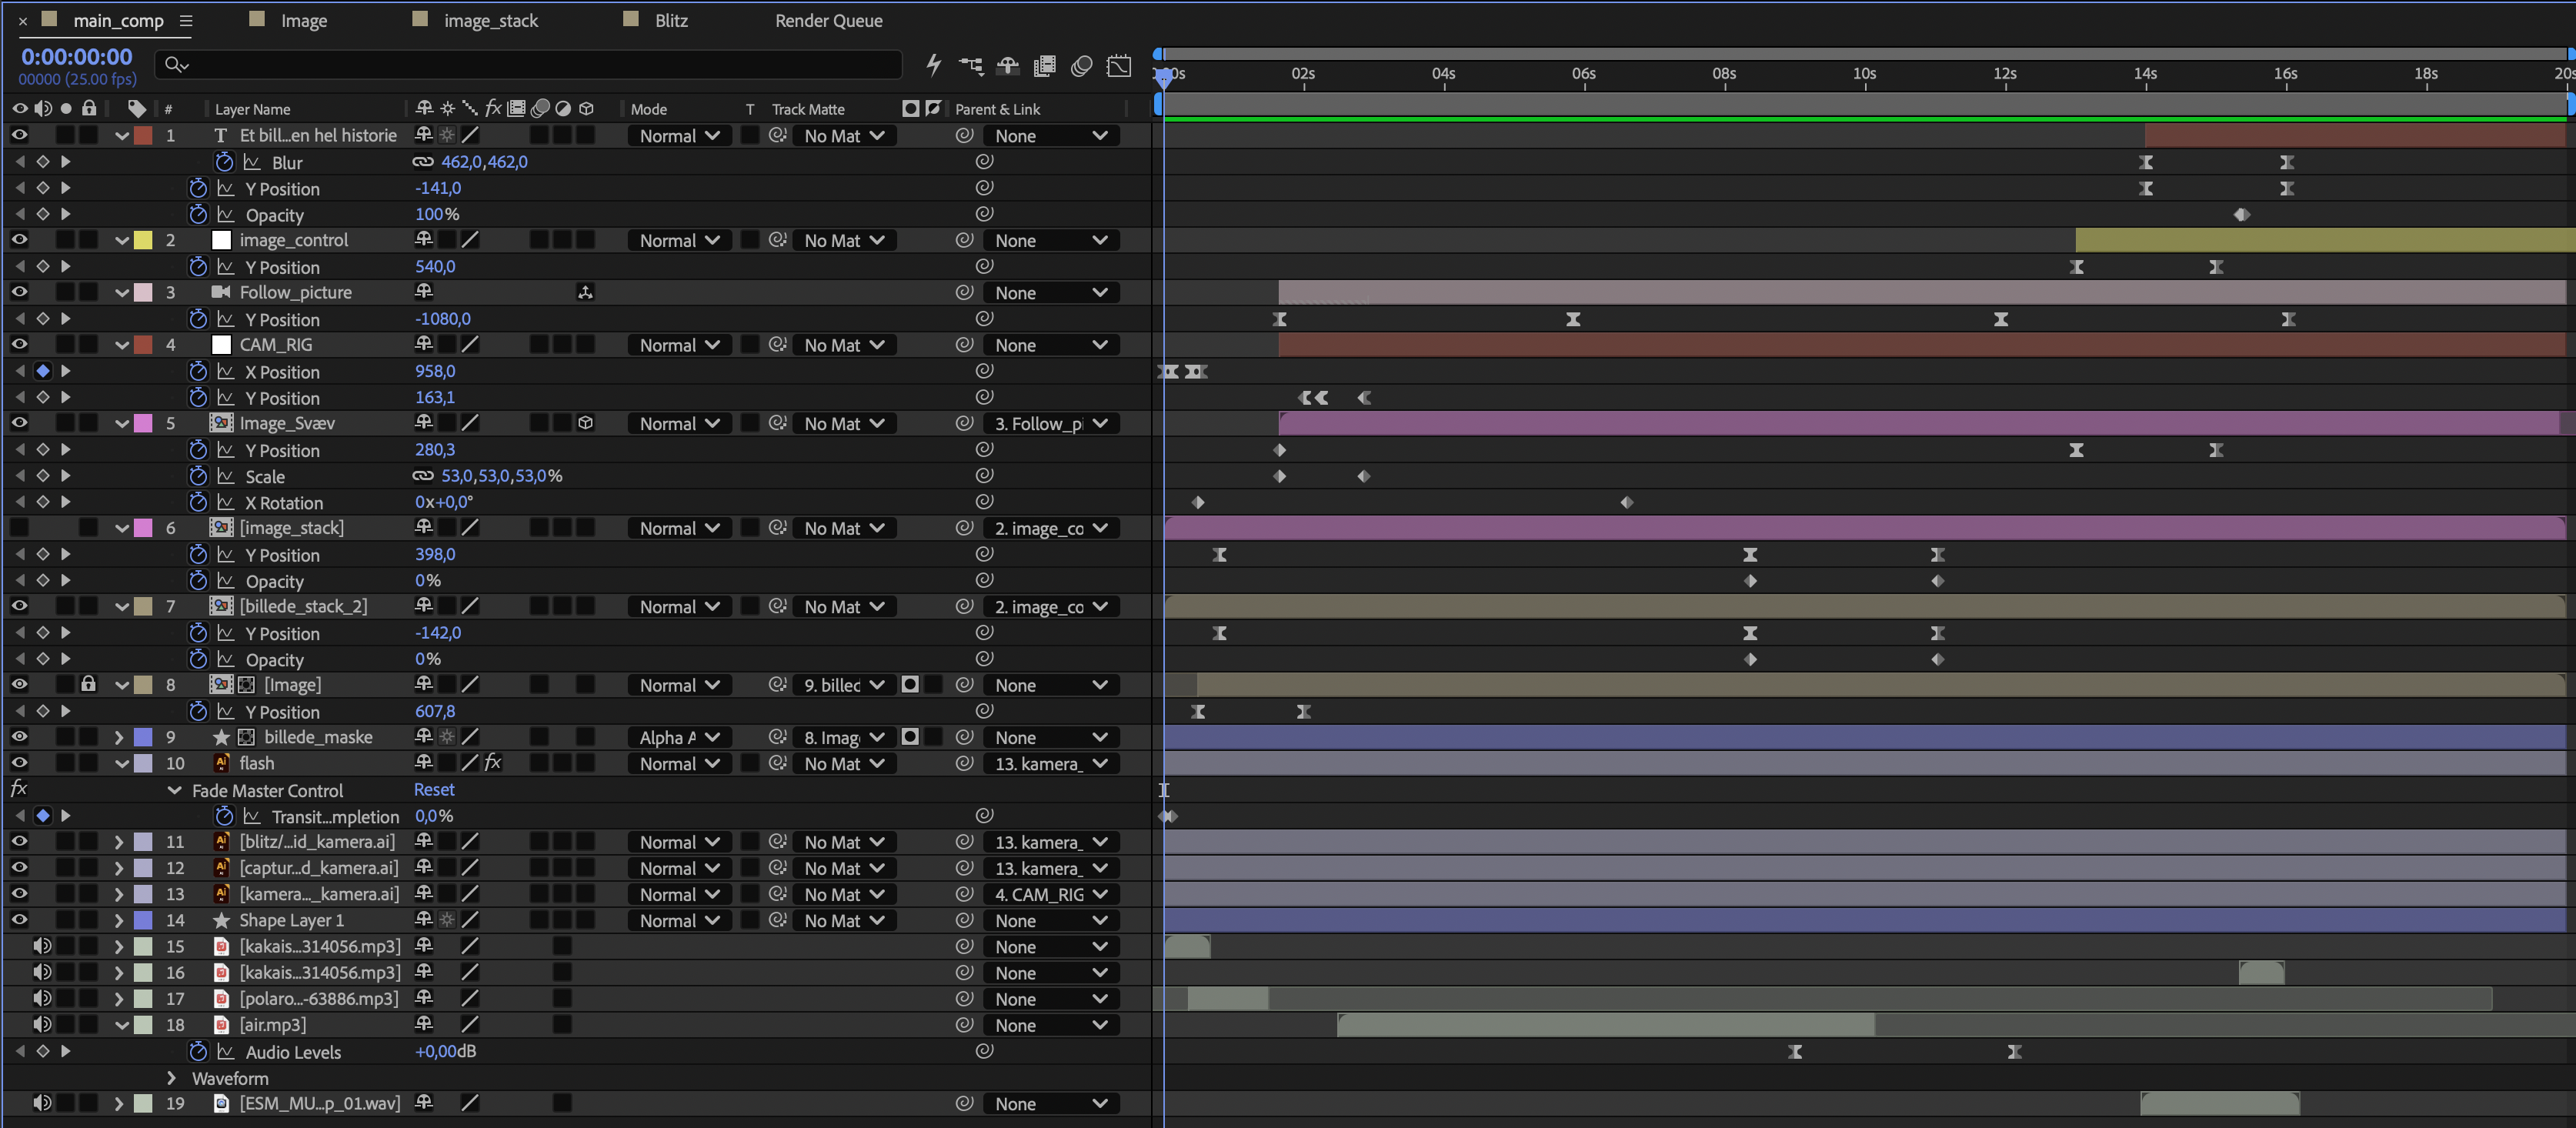Click the Layer Name column header
Viewport: 2576px width, 1128px height.
252,109
